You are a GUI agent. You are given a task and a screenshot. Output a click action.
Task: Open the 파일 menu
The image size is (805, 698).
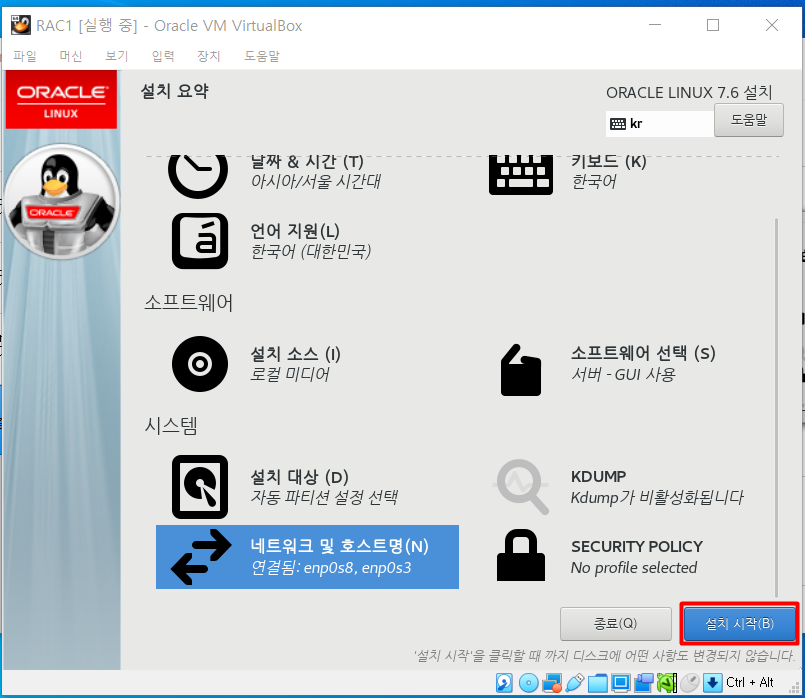(25, 55)
